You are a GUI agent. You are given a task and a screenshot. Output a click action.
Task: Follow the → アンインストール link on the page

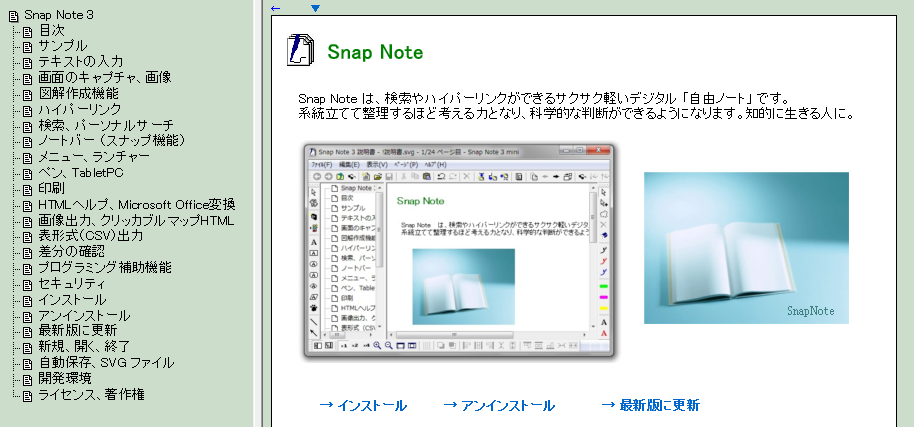(x=499, y=405)
